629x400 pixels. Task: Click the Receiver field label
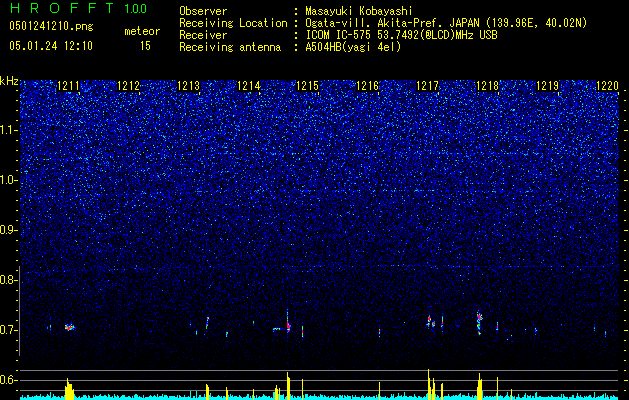pos(203,35)
